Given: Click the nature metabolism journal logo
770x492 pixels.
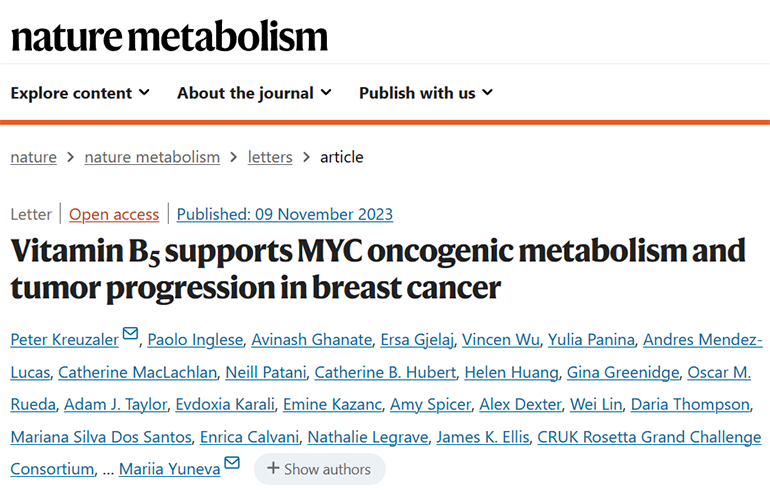Looking at the screenshot, I should pos(169,36).
